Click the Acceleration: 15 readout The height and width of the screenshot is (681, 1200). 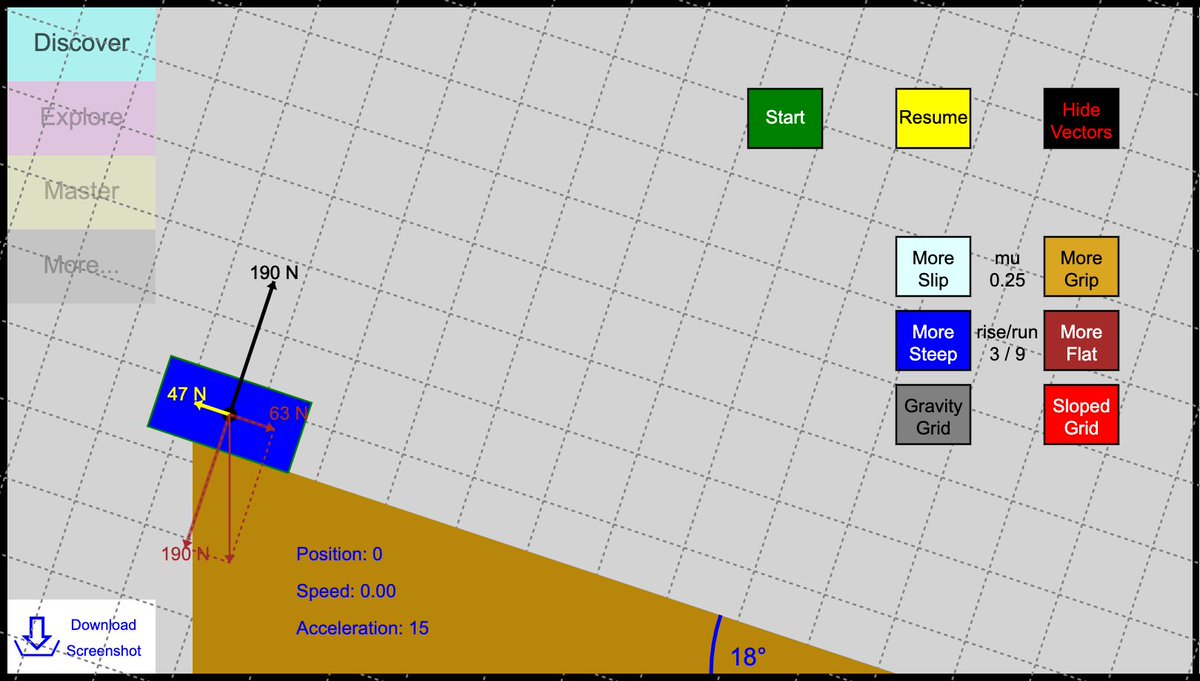[x=362, y=628]
